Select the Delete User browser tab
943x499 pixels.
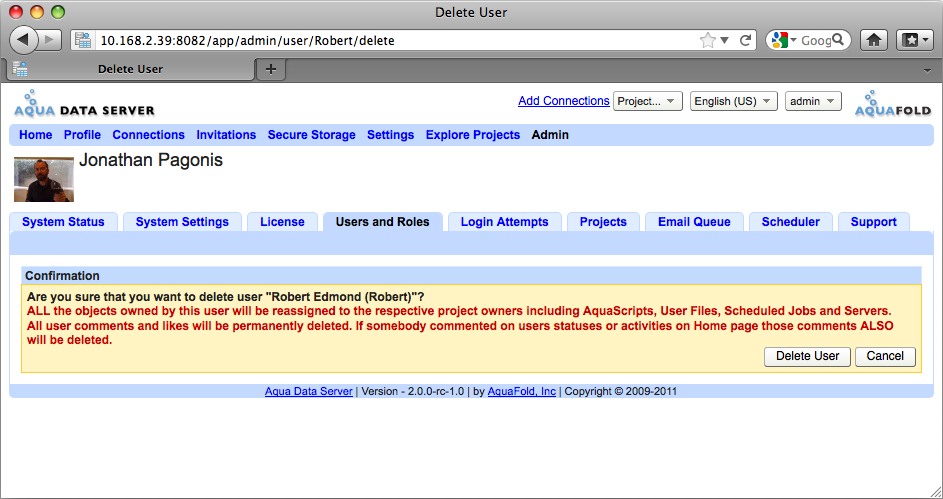pyautogui.click(x=130, y=69)
